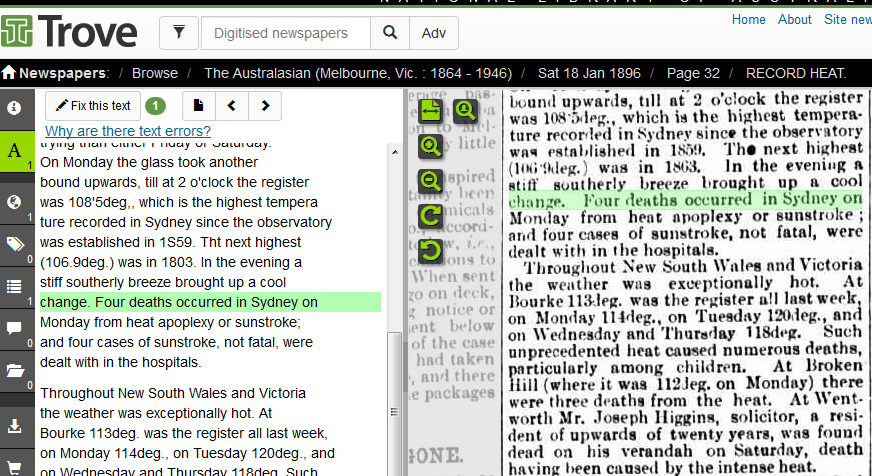The width and height of the screenshot is (872, 476).
Task: Click the Fix this text button
Action: pos(92,106)
